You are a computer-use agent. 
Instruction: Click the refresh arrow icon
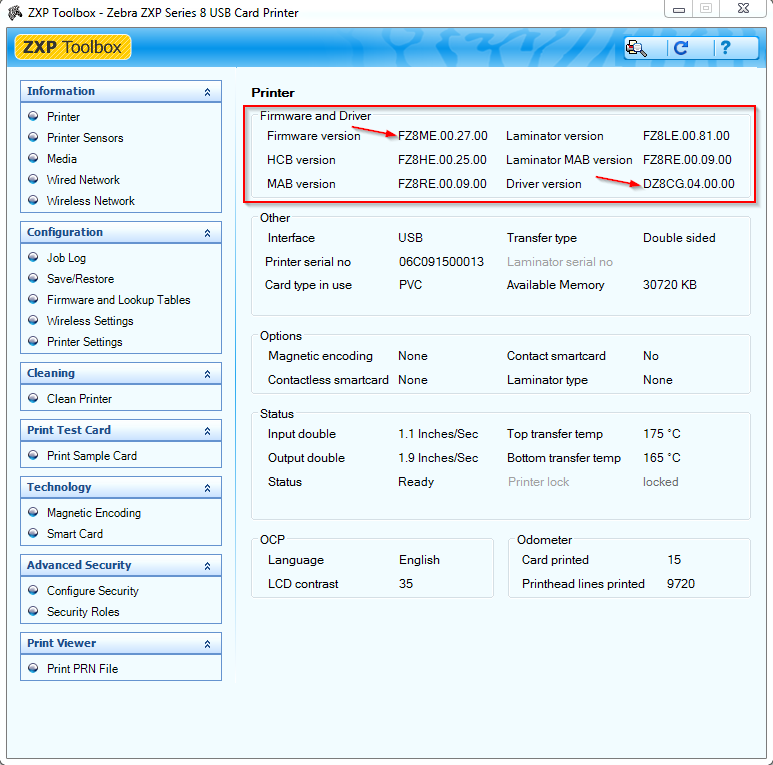tap(682, 48)
